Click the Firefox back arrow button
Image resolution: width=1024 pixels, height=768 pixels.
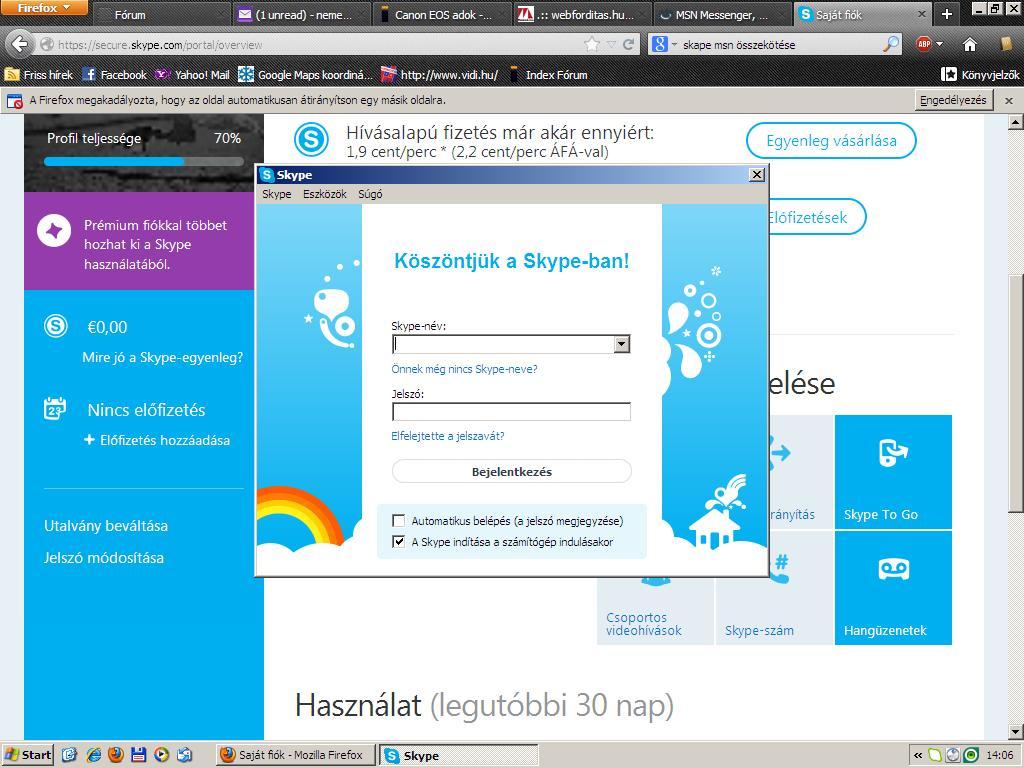click(x=20, y=44)
